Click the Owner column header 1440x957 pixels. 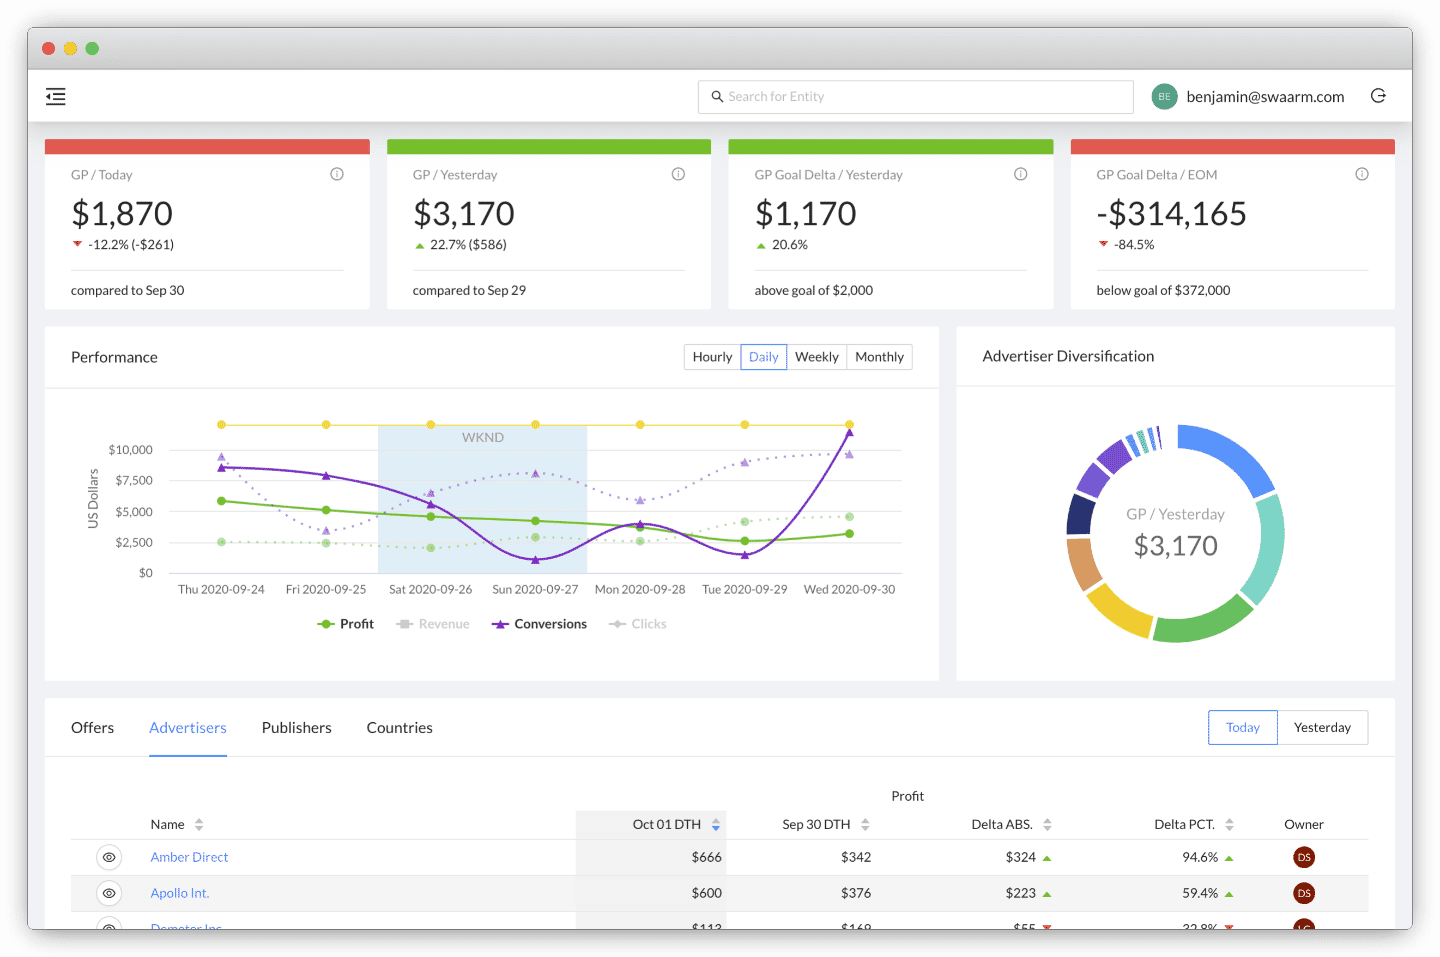tap(1304, 825)
